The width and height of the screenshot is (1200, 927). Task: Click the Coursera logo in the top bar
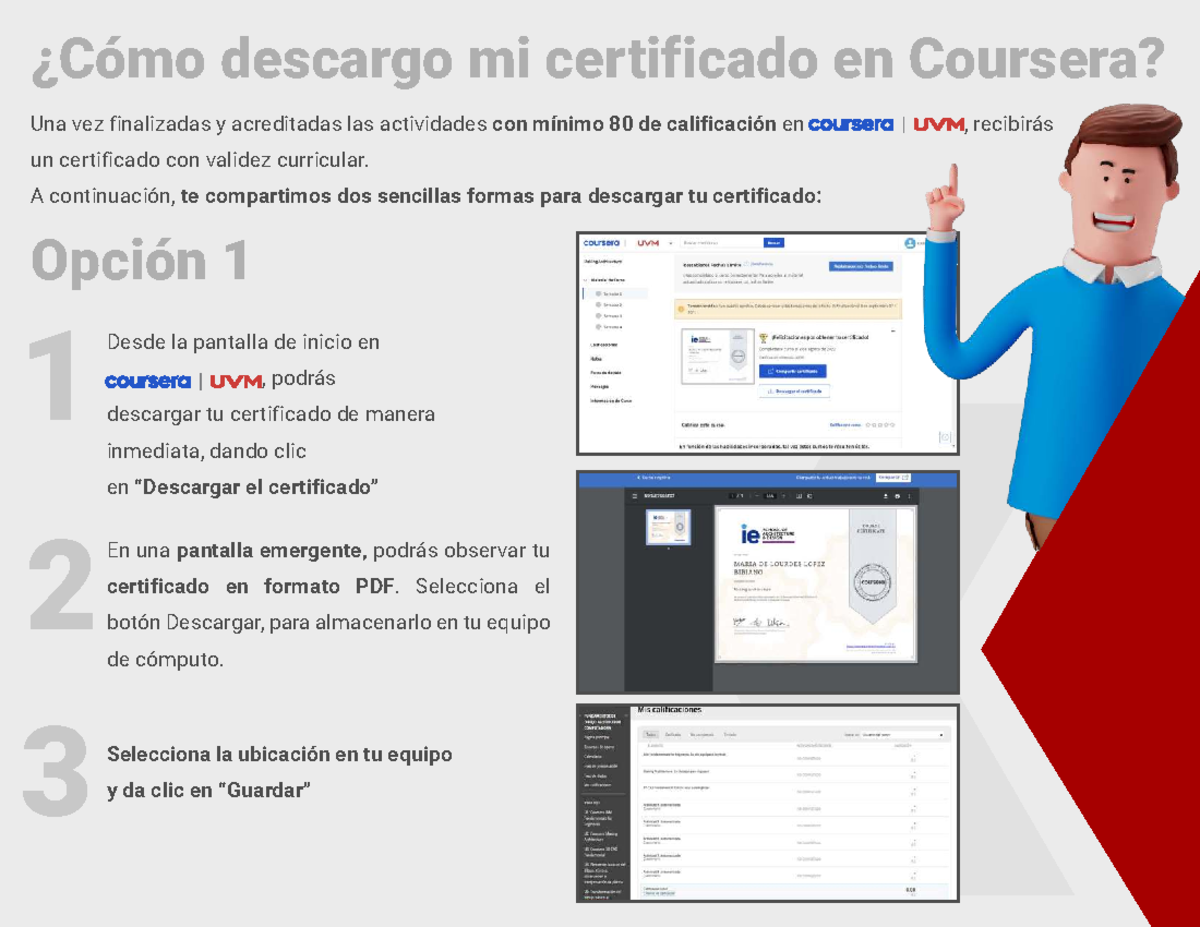point(600,243)
